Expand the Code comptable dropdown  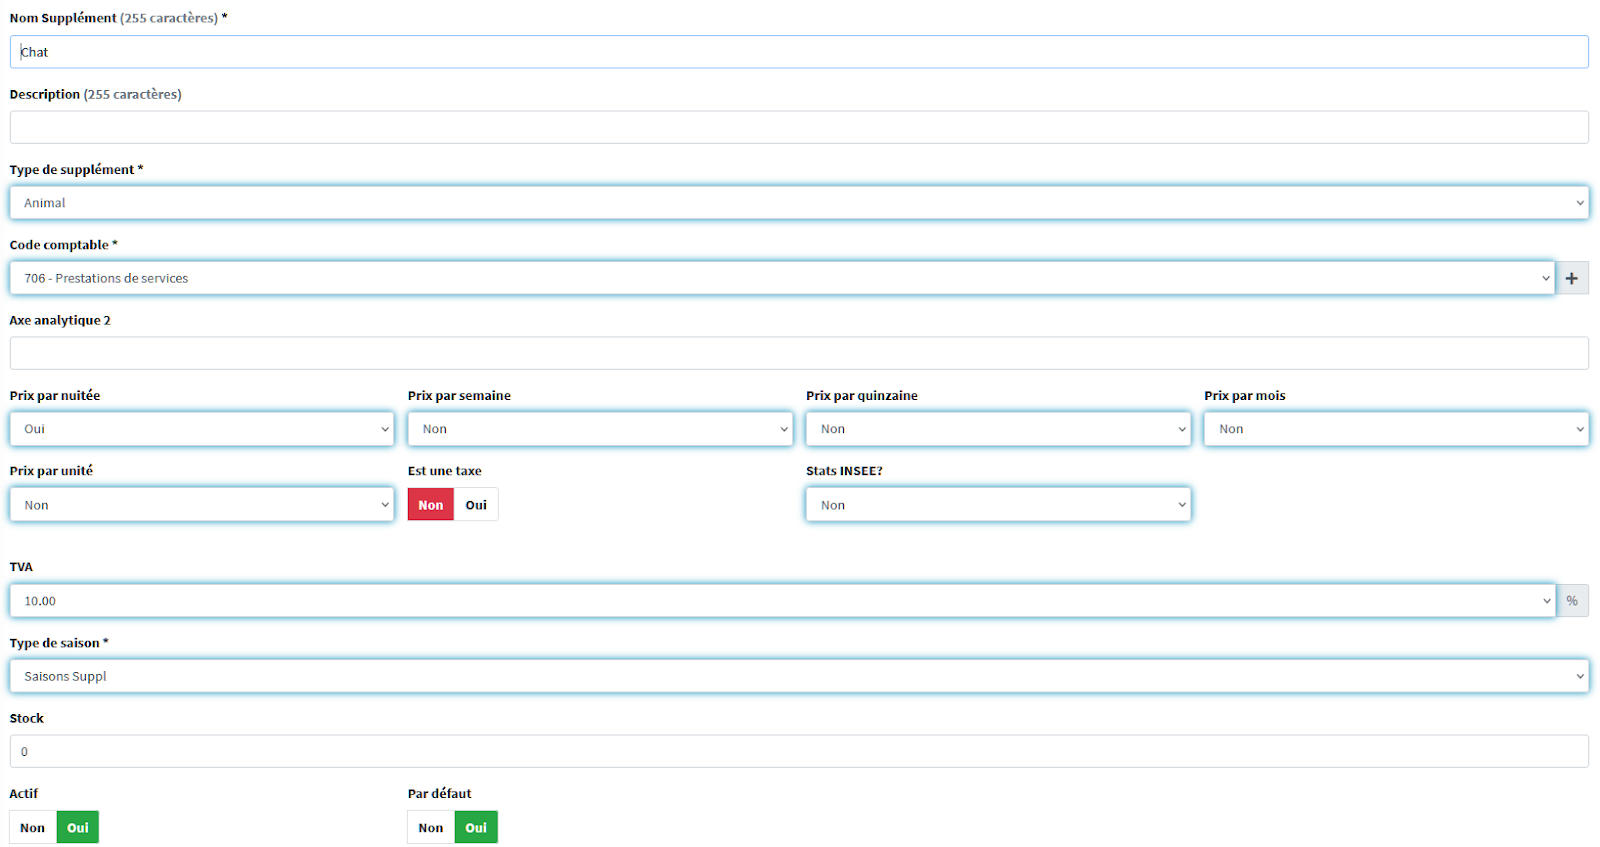coord(782,278)
